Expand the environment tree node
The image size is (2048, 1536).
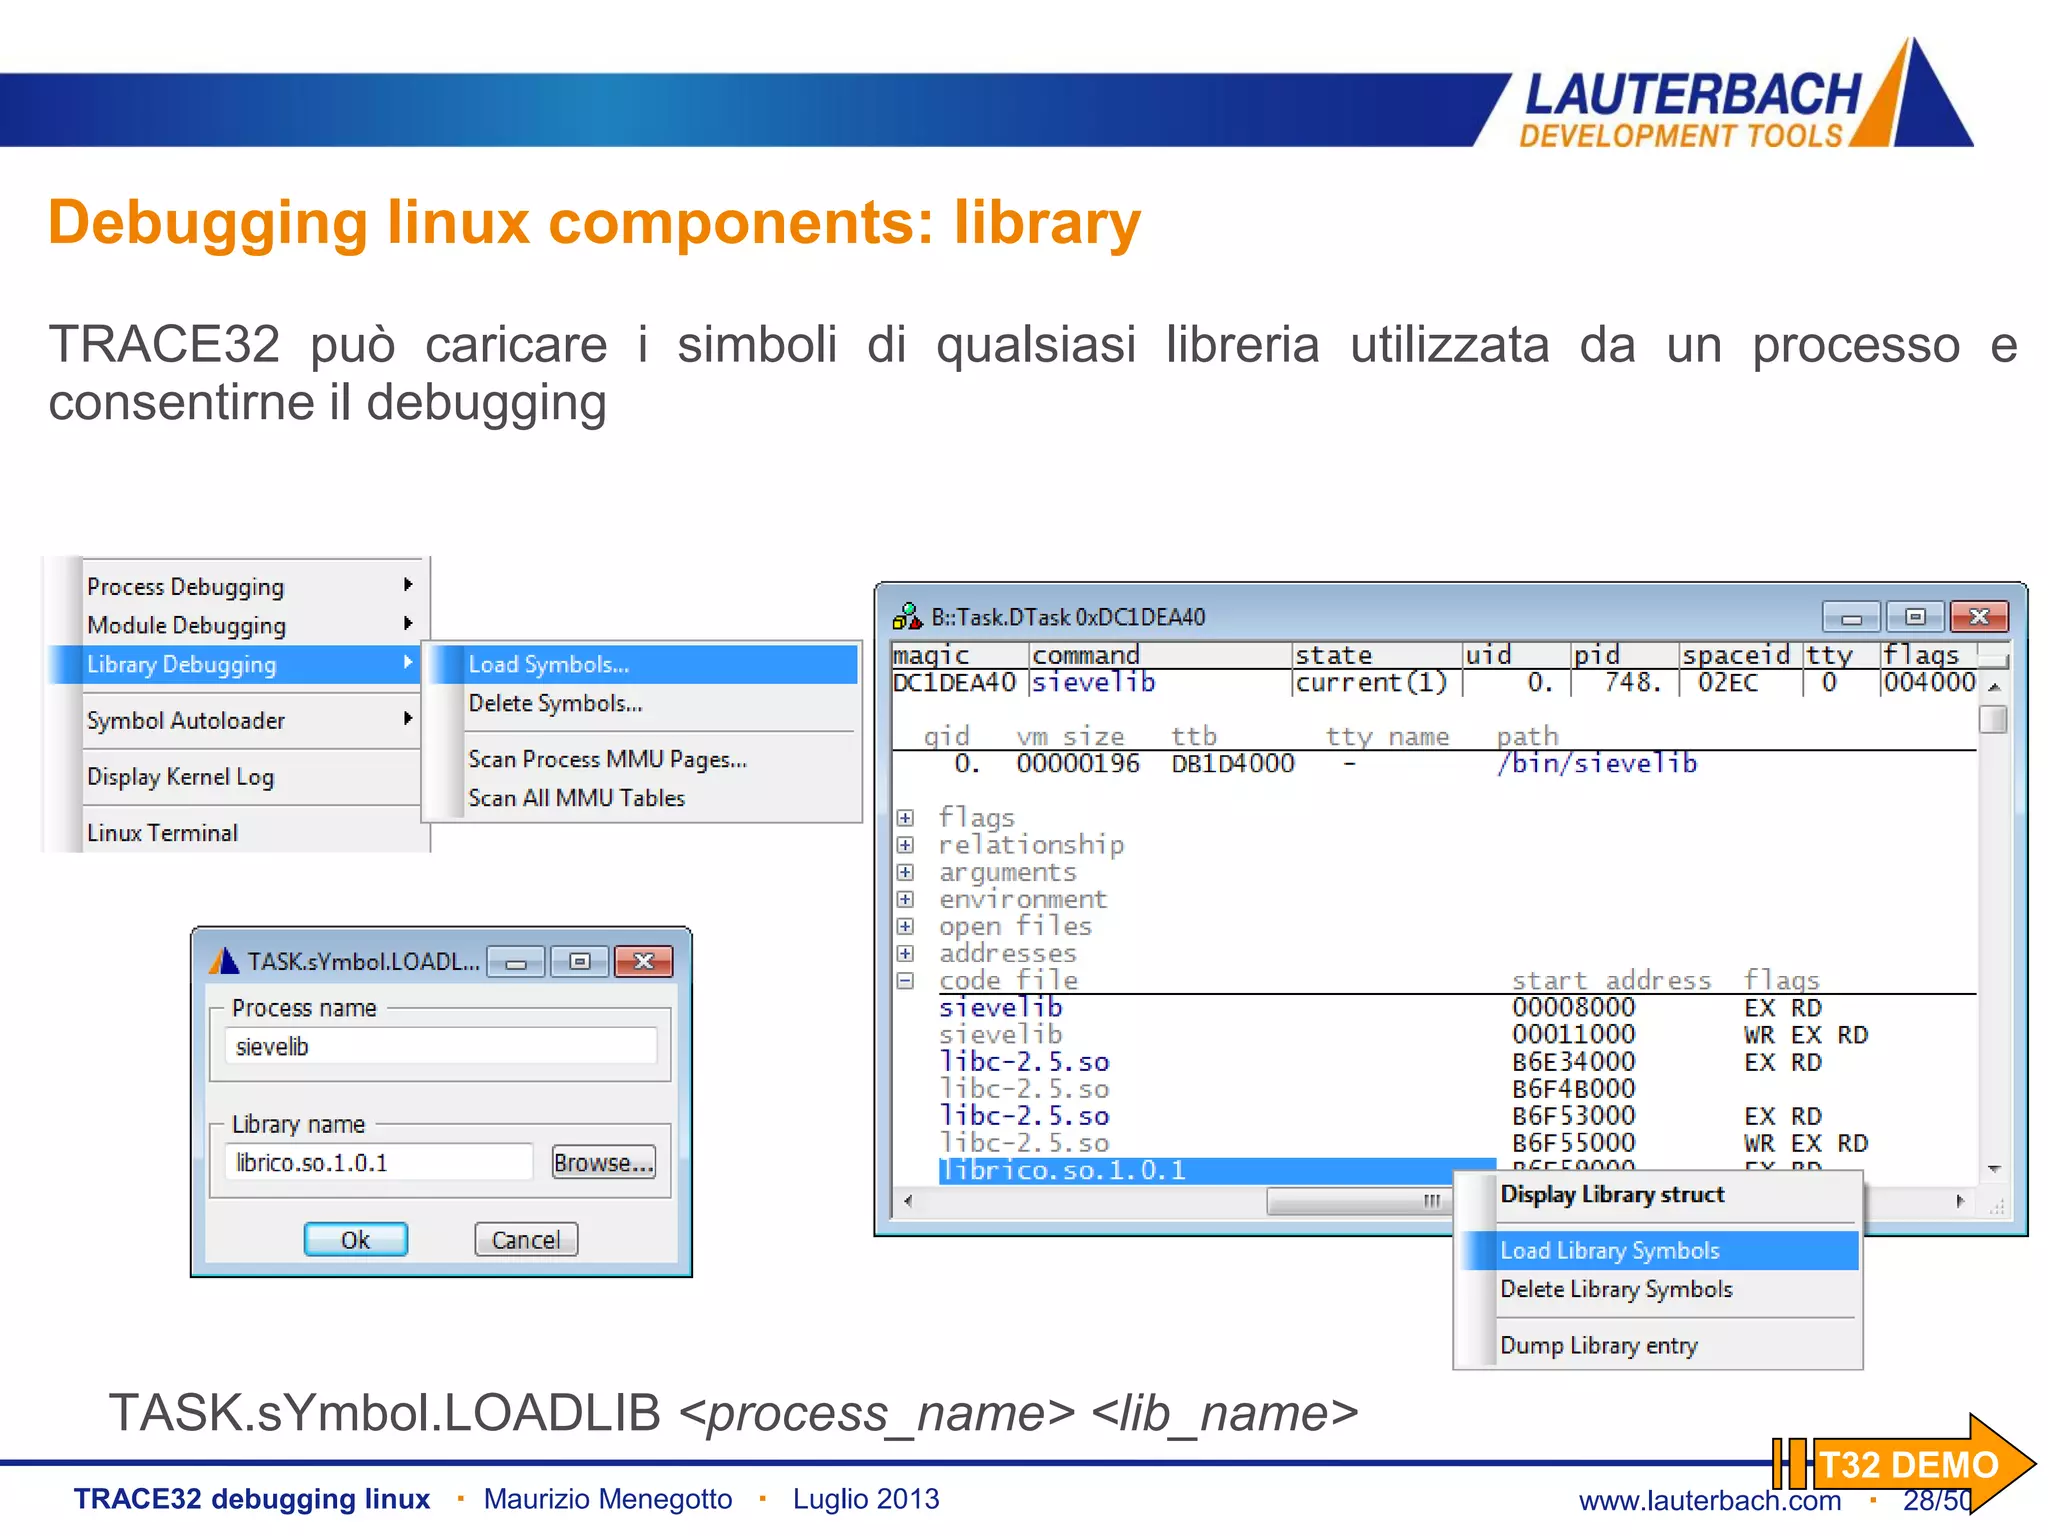(905, 899)
